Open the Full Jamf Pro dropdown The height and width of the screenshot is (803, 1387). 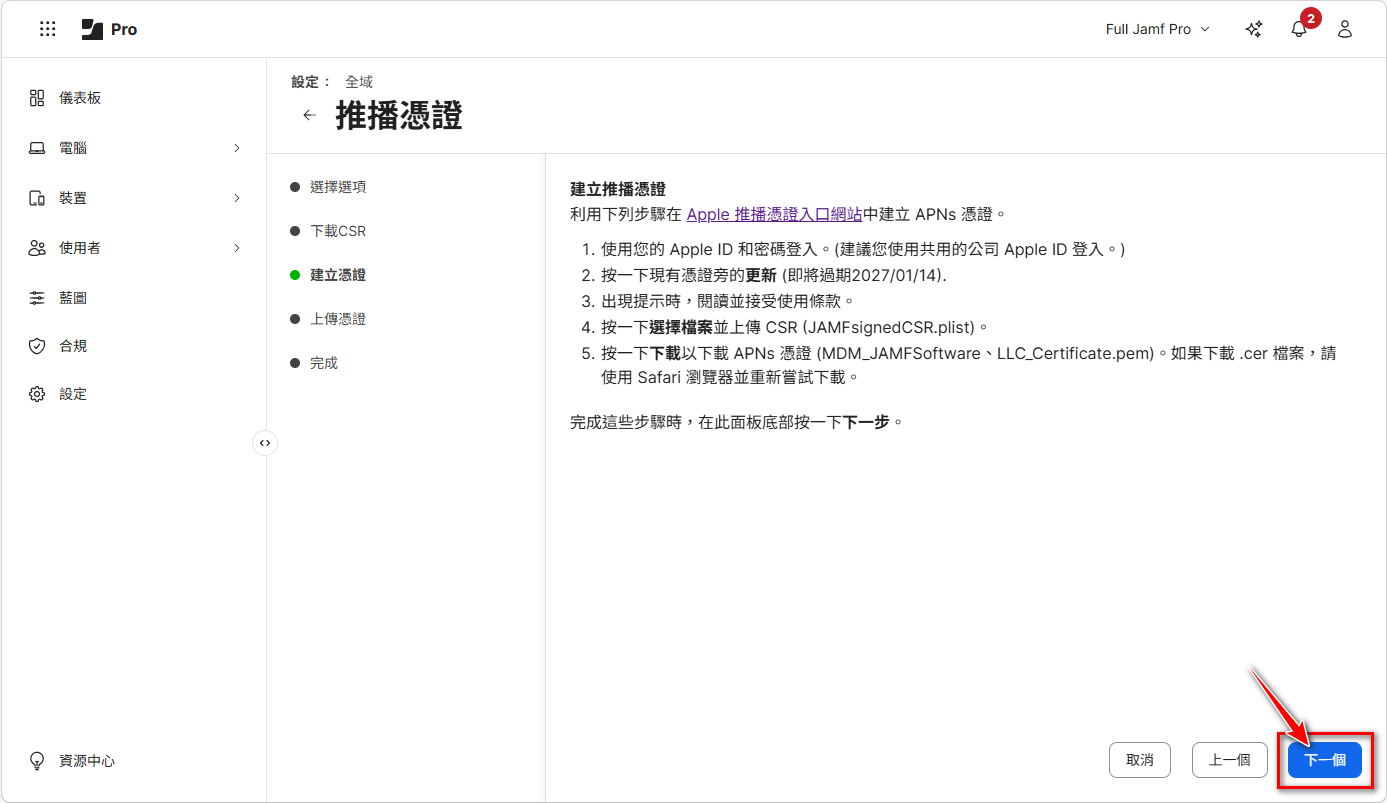click(1157, 29)
